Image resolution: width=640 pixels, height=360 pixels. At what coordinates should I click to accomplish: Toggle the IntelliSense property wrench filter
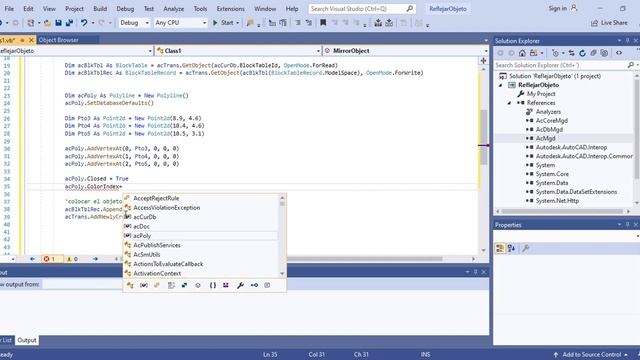[240, 285]
